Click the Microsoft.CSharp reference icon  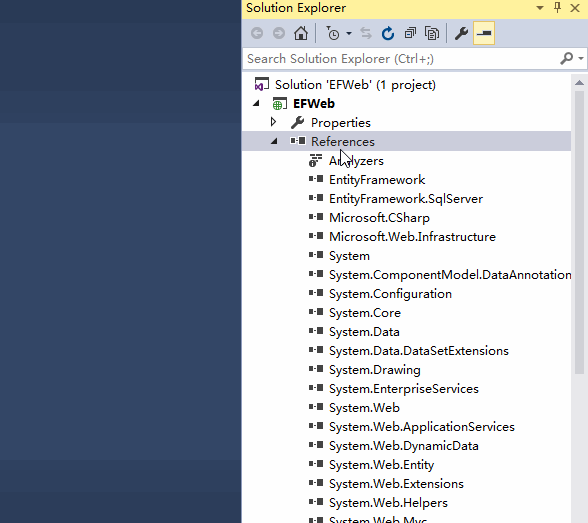tap(316, 217)
